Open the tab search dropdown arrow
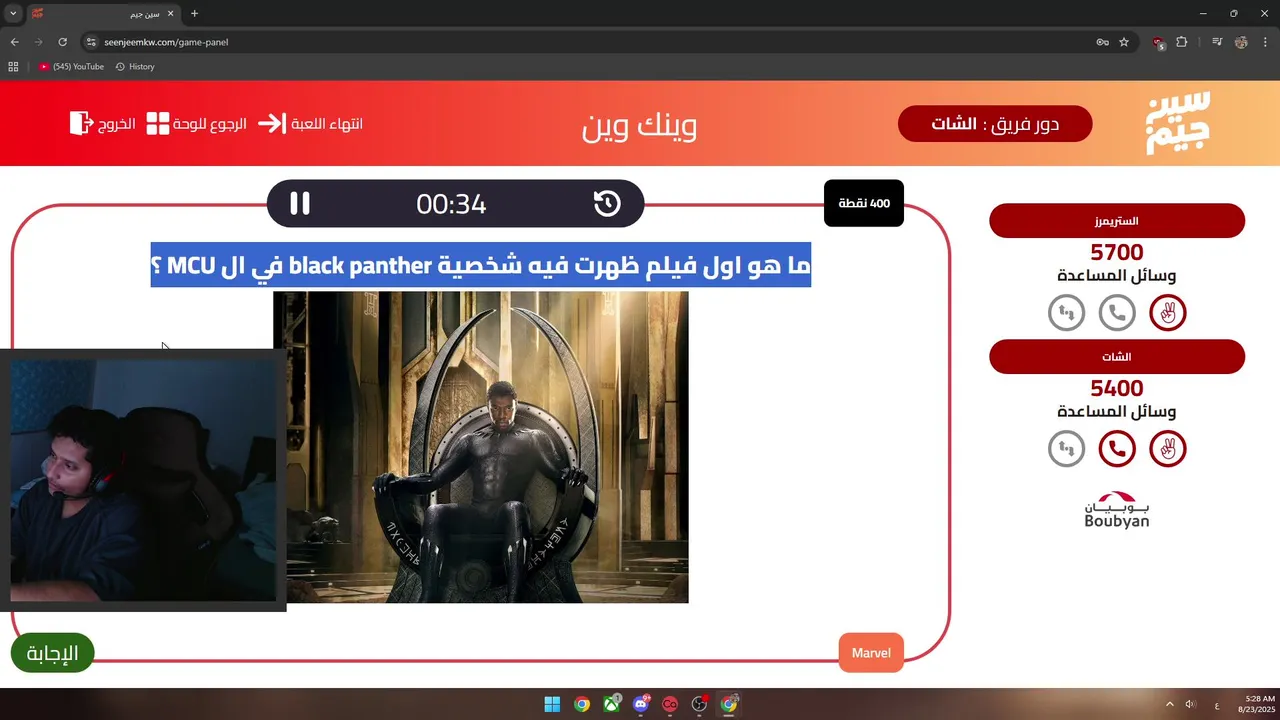 [13, 14]
